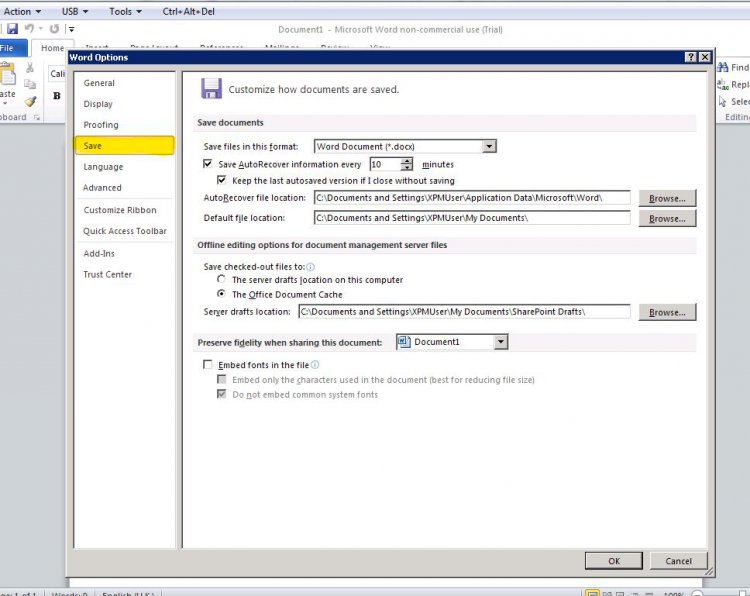750x596 pixels.
Task: Click the Paste clipboard icon
Action: [x=7, y=74]
